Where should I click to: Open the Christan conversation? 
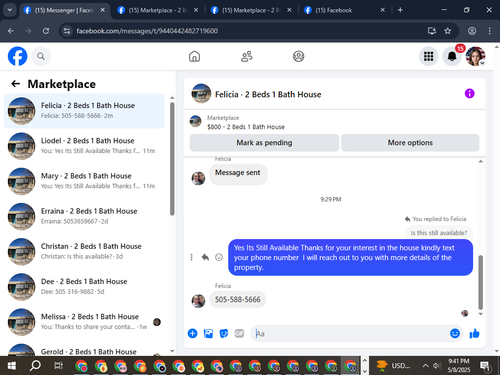point(84,252)
